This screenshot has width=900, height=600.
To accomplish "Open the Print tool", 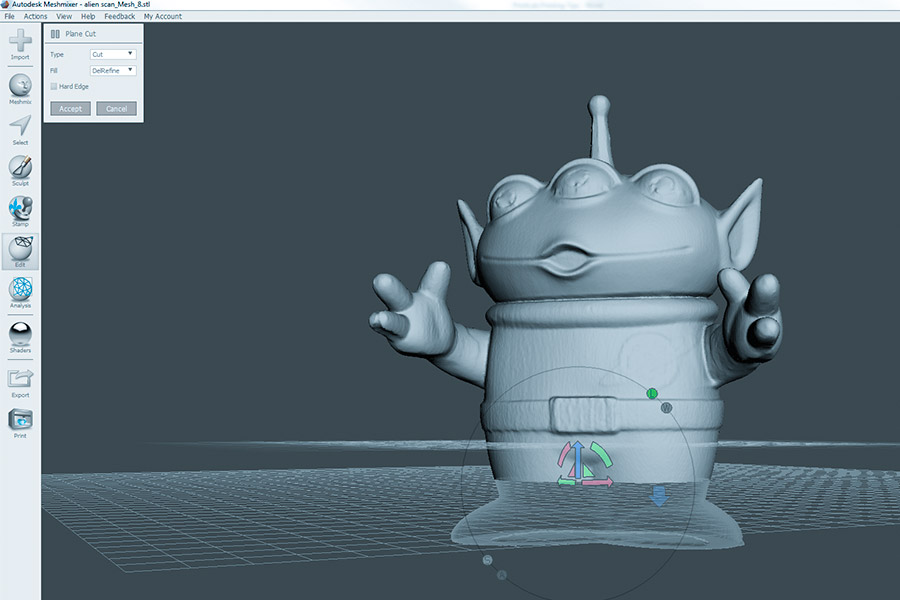I will pyautogui.click(x=20, y=420).
